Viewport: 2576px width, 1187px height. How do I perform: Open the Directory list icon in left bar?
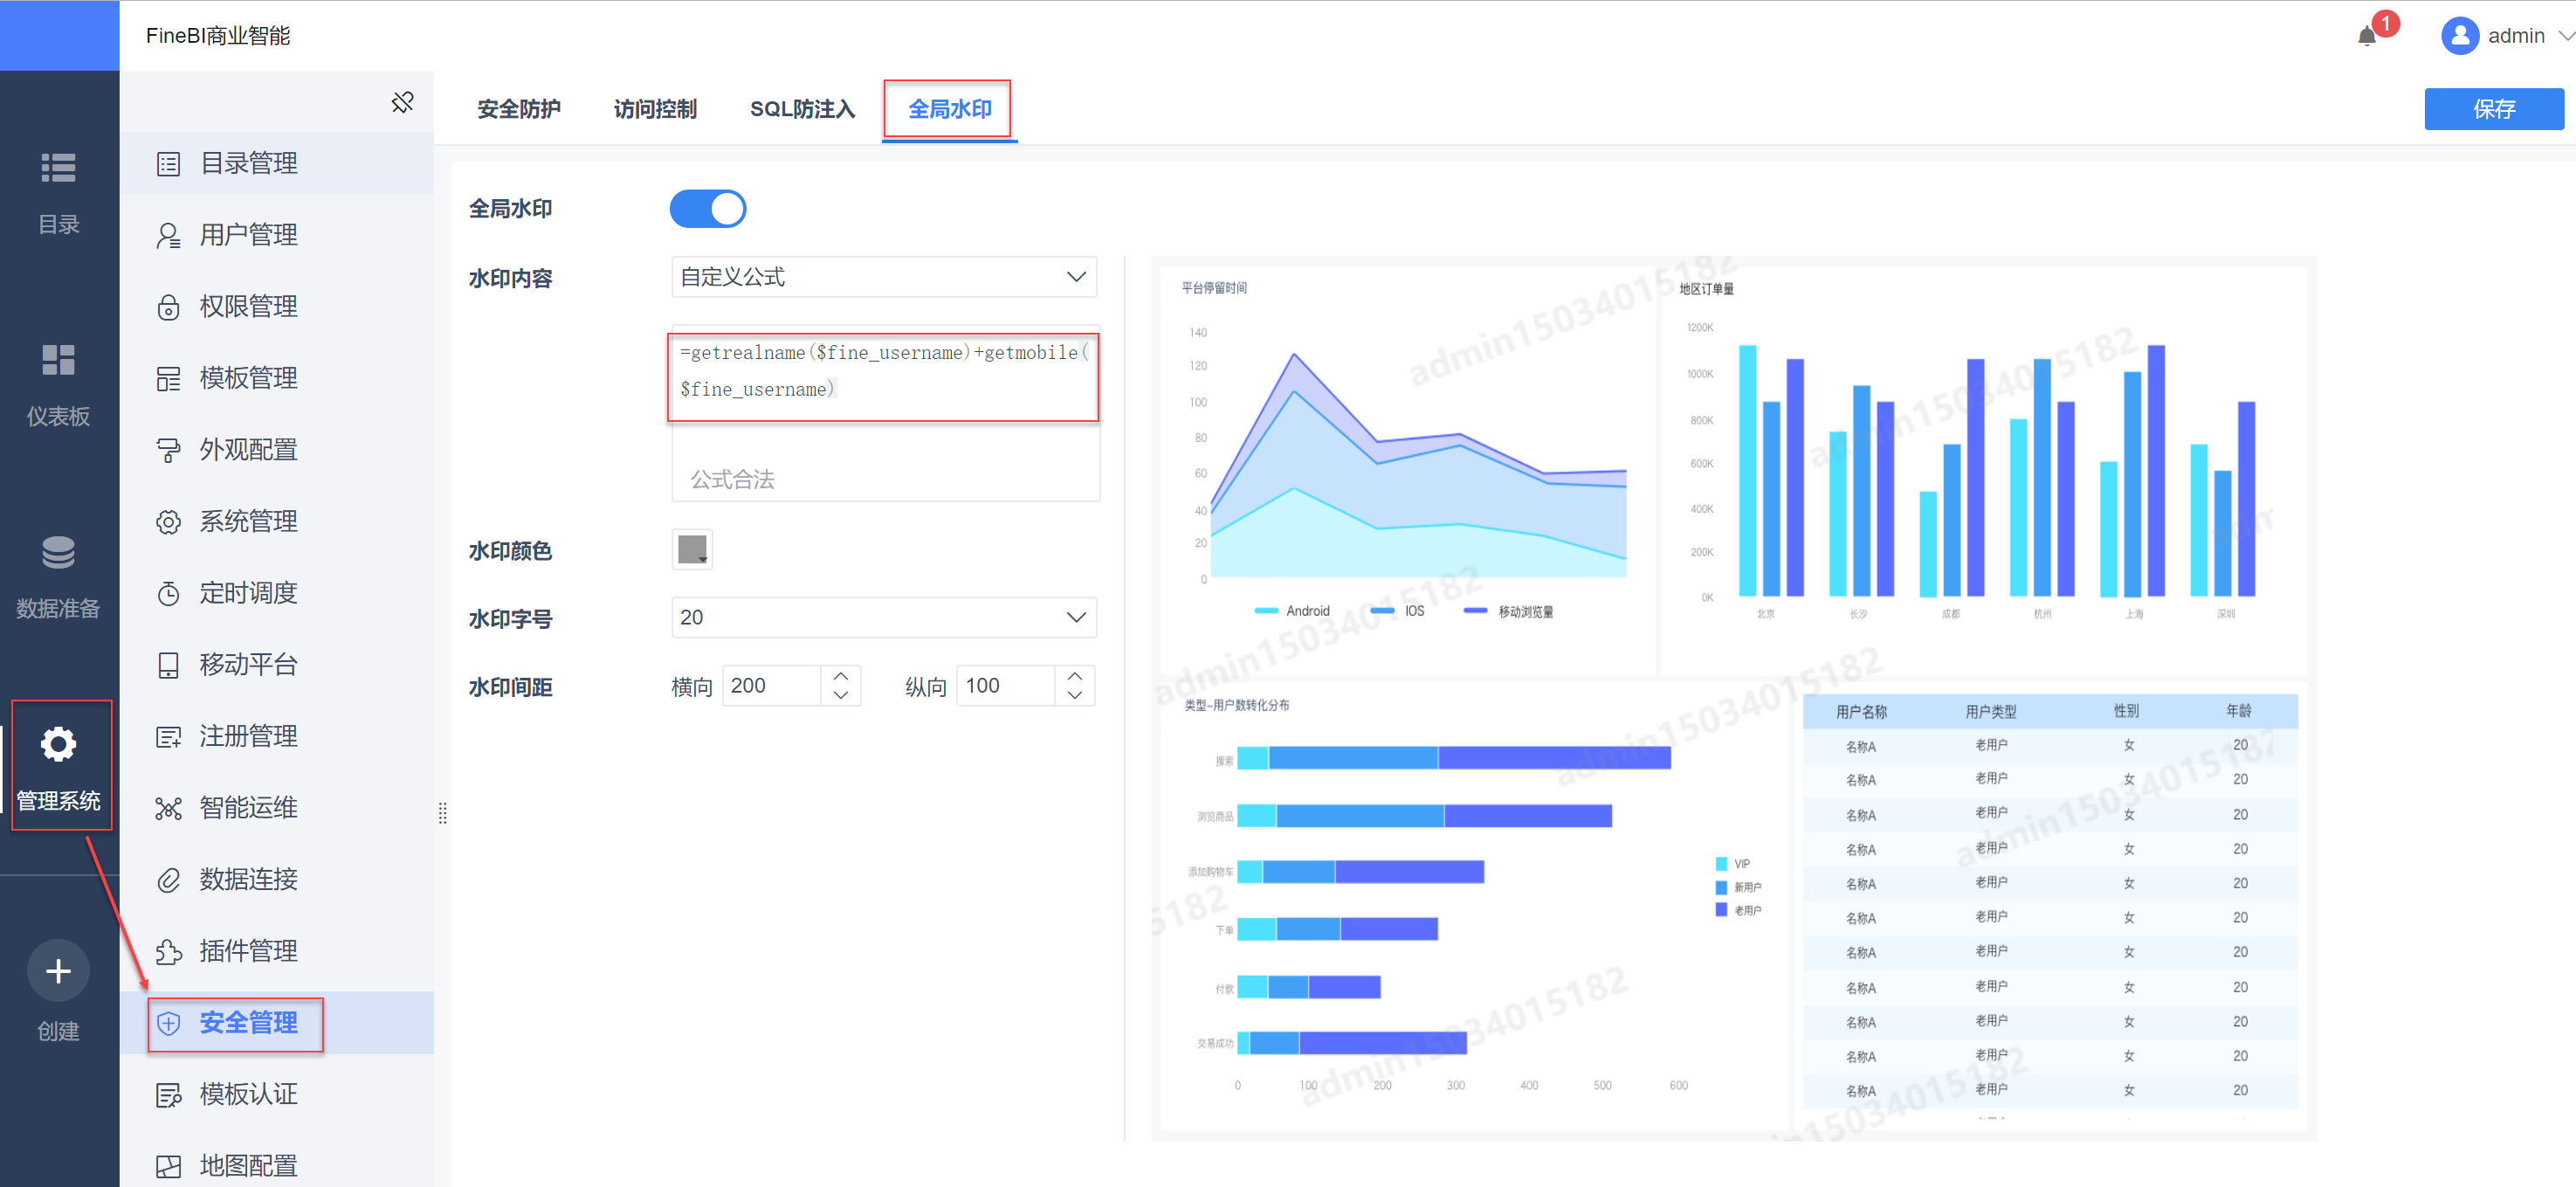pos(58,168)
